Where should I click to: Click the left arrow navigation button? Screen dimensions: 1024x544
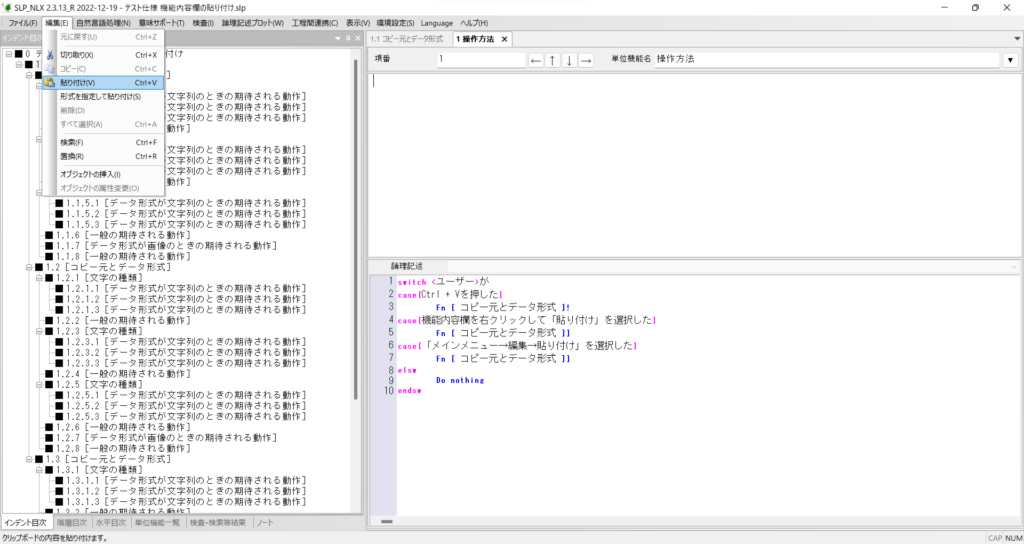[536, 60]
